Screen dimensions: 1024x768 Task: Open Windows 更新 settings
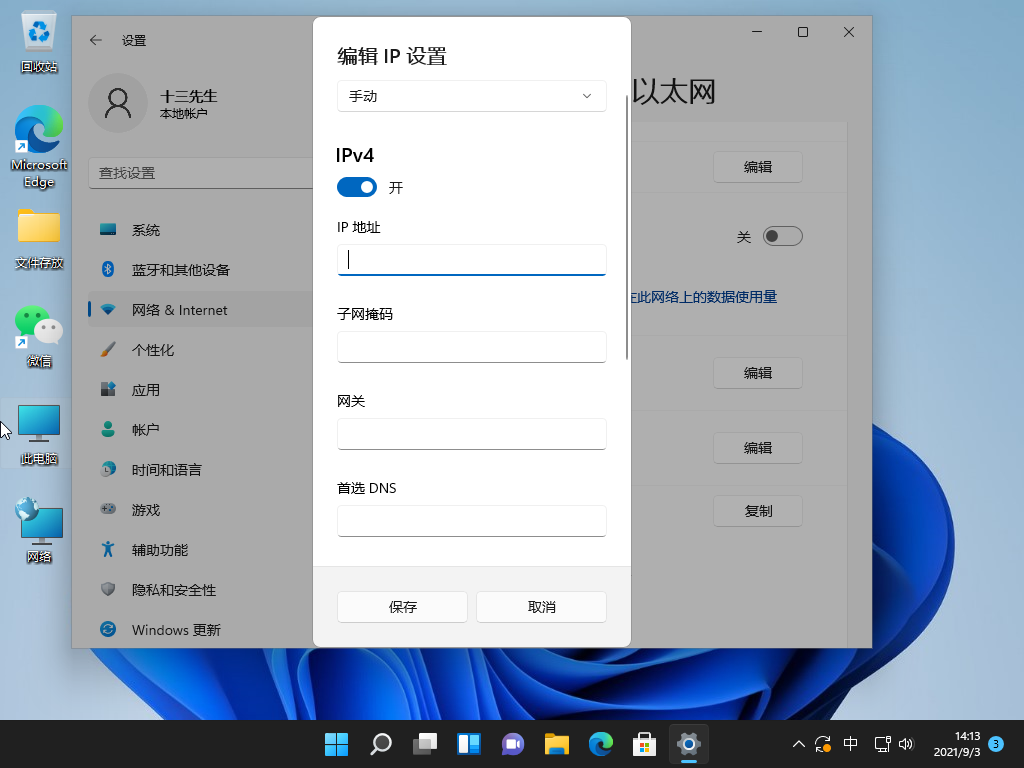click(x=176, y=629)
